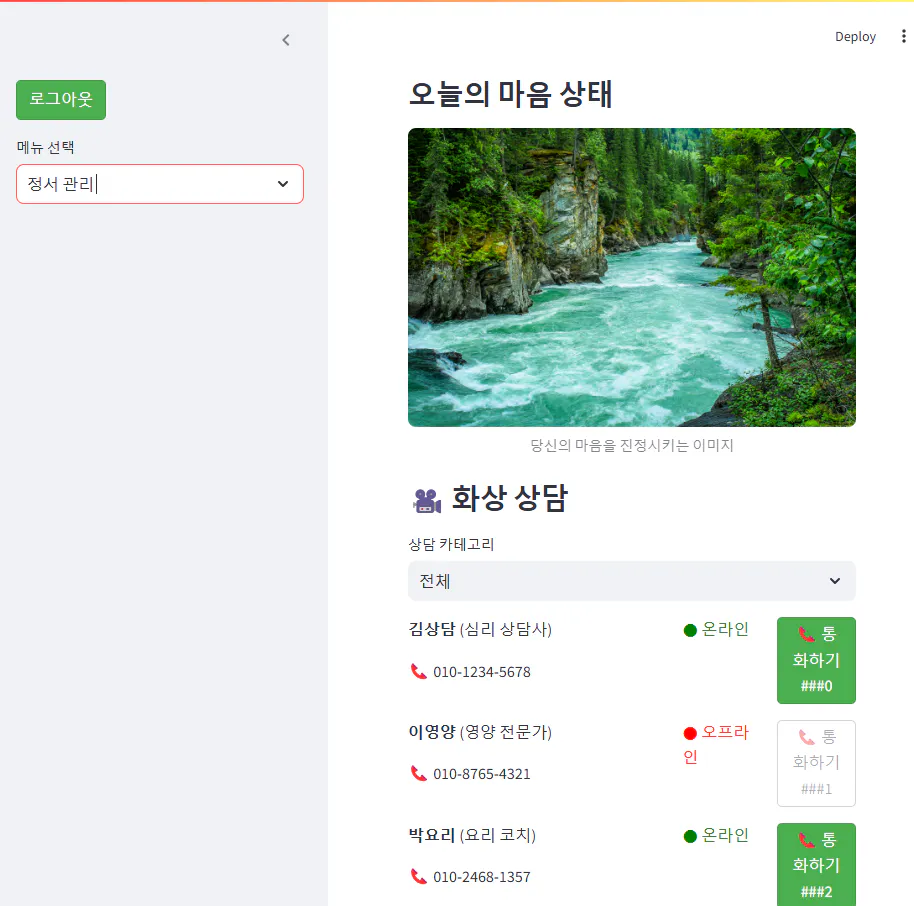The image size is (914, 906).
Task: Click the calming river image
Action: point(631,277)
